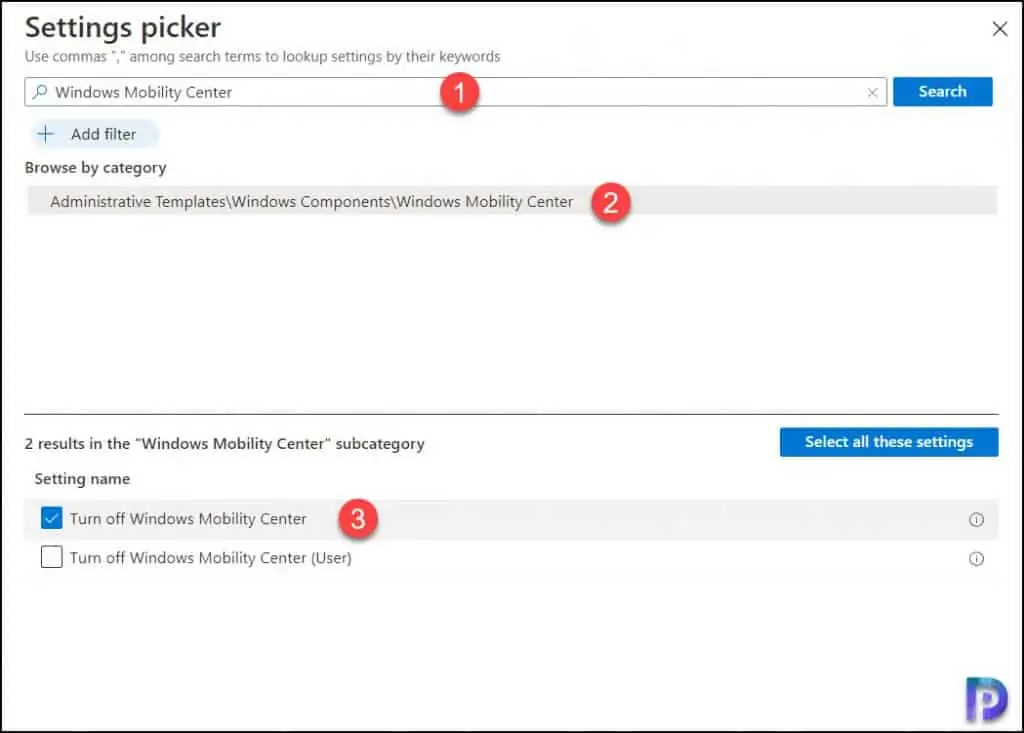Click the Setting name column header
The height and width of the screenshot is (733, 1024).
pyautogui.click(x=82, y=479)
